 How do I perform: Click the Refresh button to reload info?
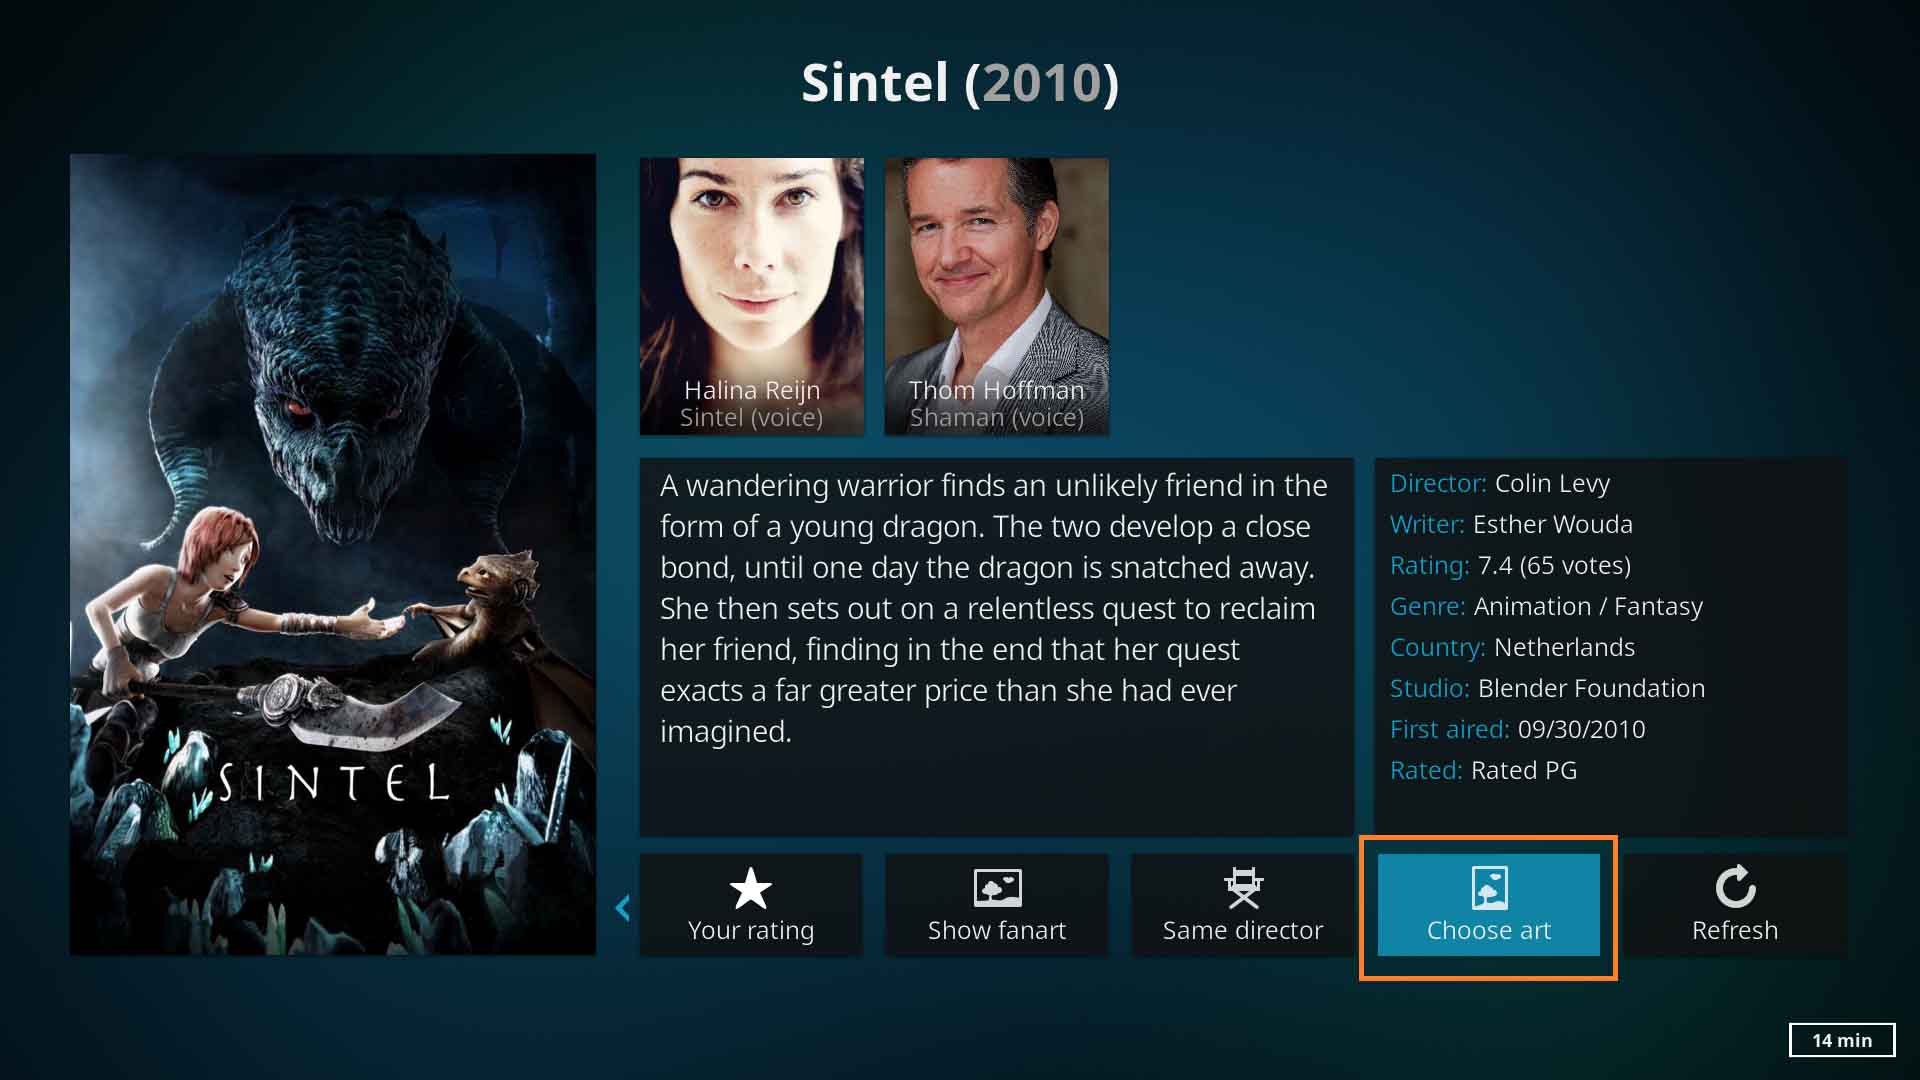pos(1734,903)
